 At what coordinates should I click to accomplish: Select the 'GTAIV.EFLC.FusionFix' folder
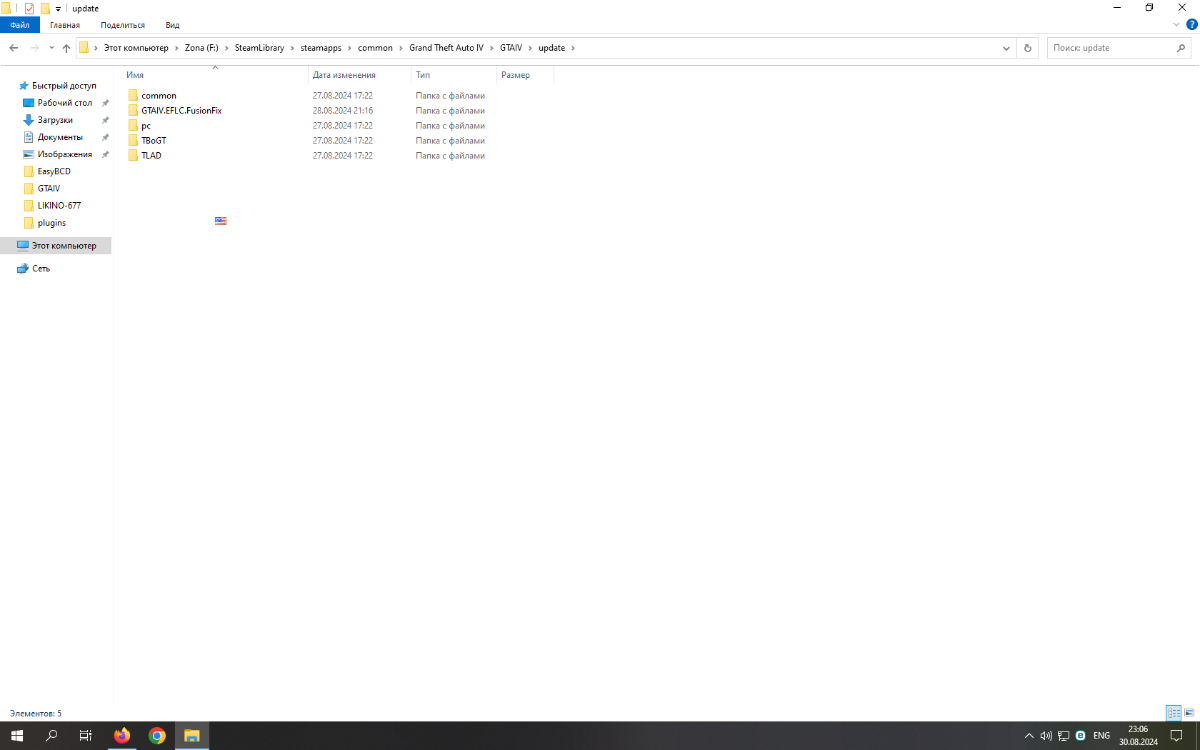(181, 111)
